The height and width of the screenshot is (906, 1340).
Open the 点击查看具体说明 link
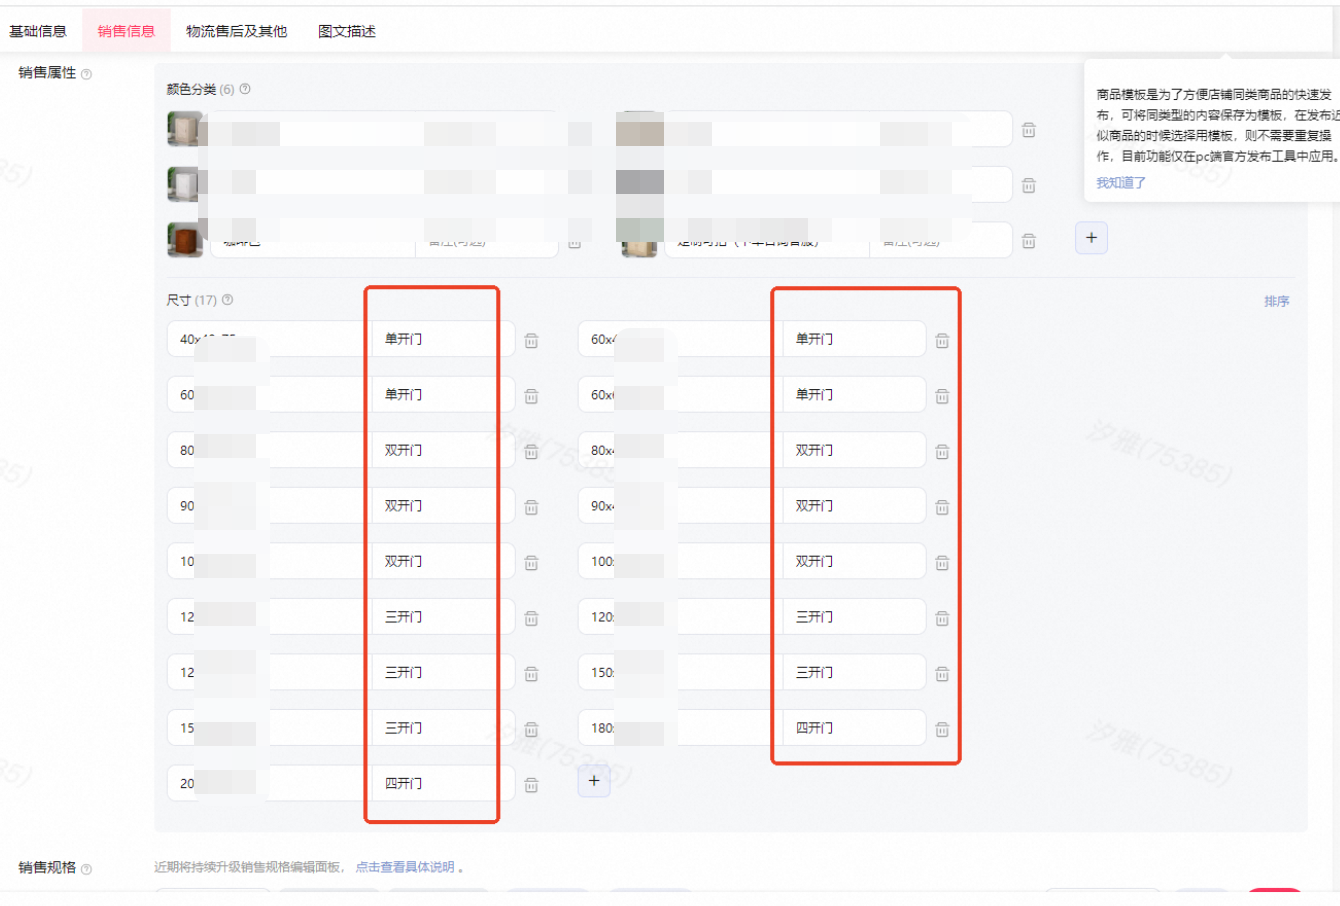(x=405, y=867)
